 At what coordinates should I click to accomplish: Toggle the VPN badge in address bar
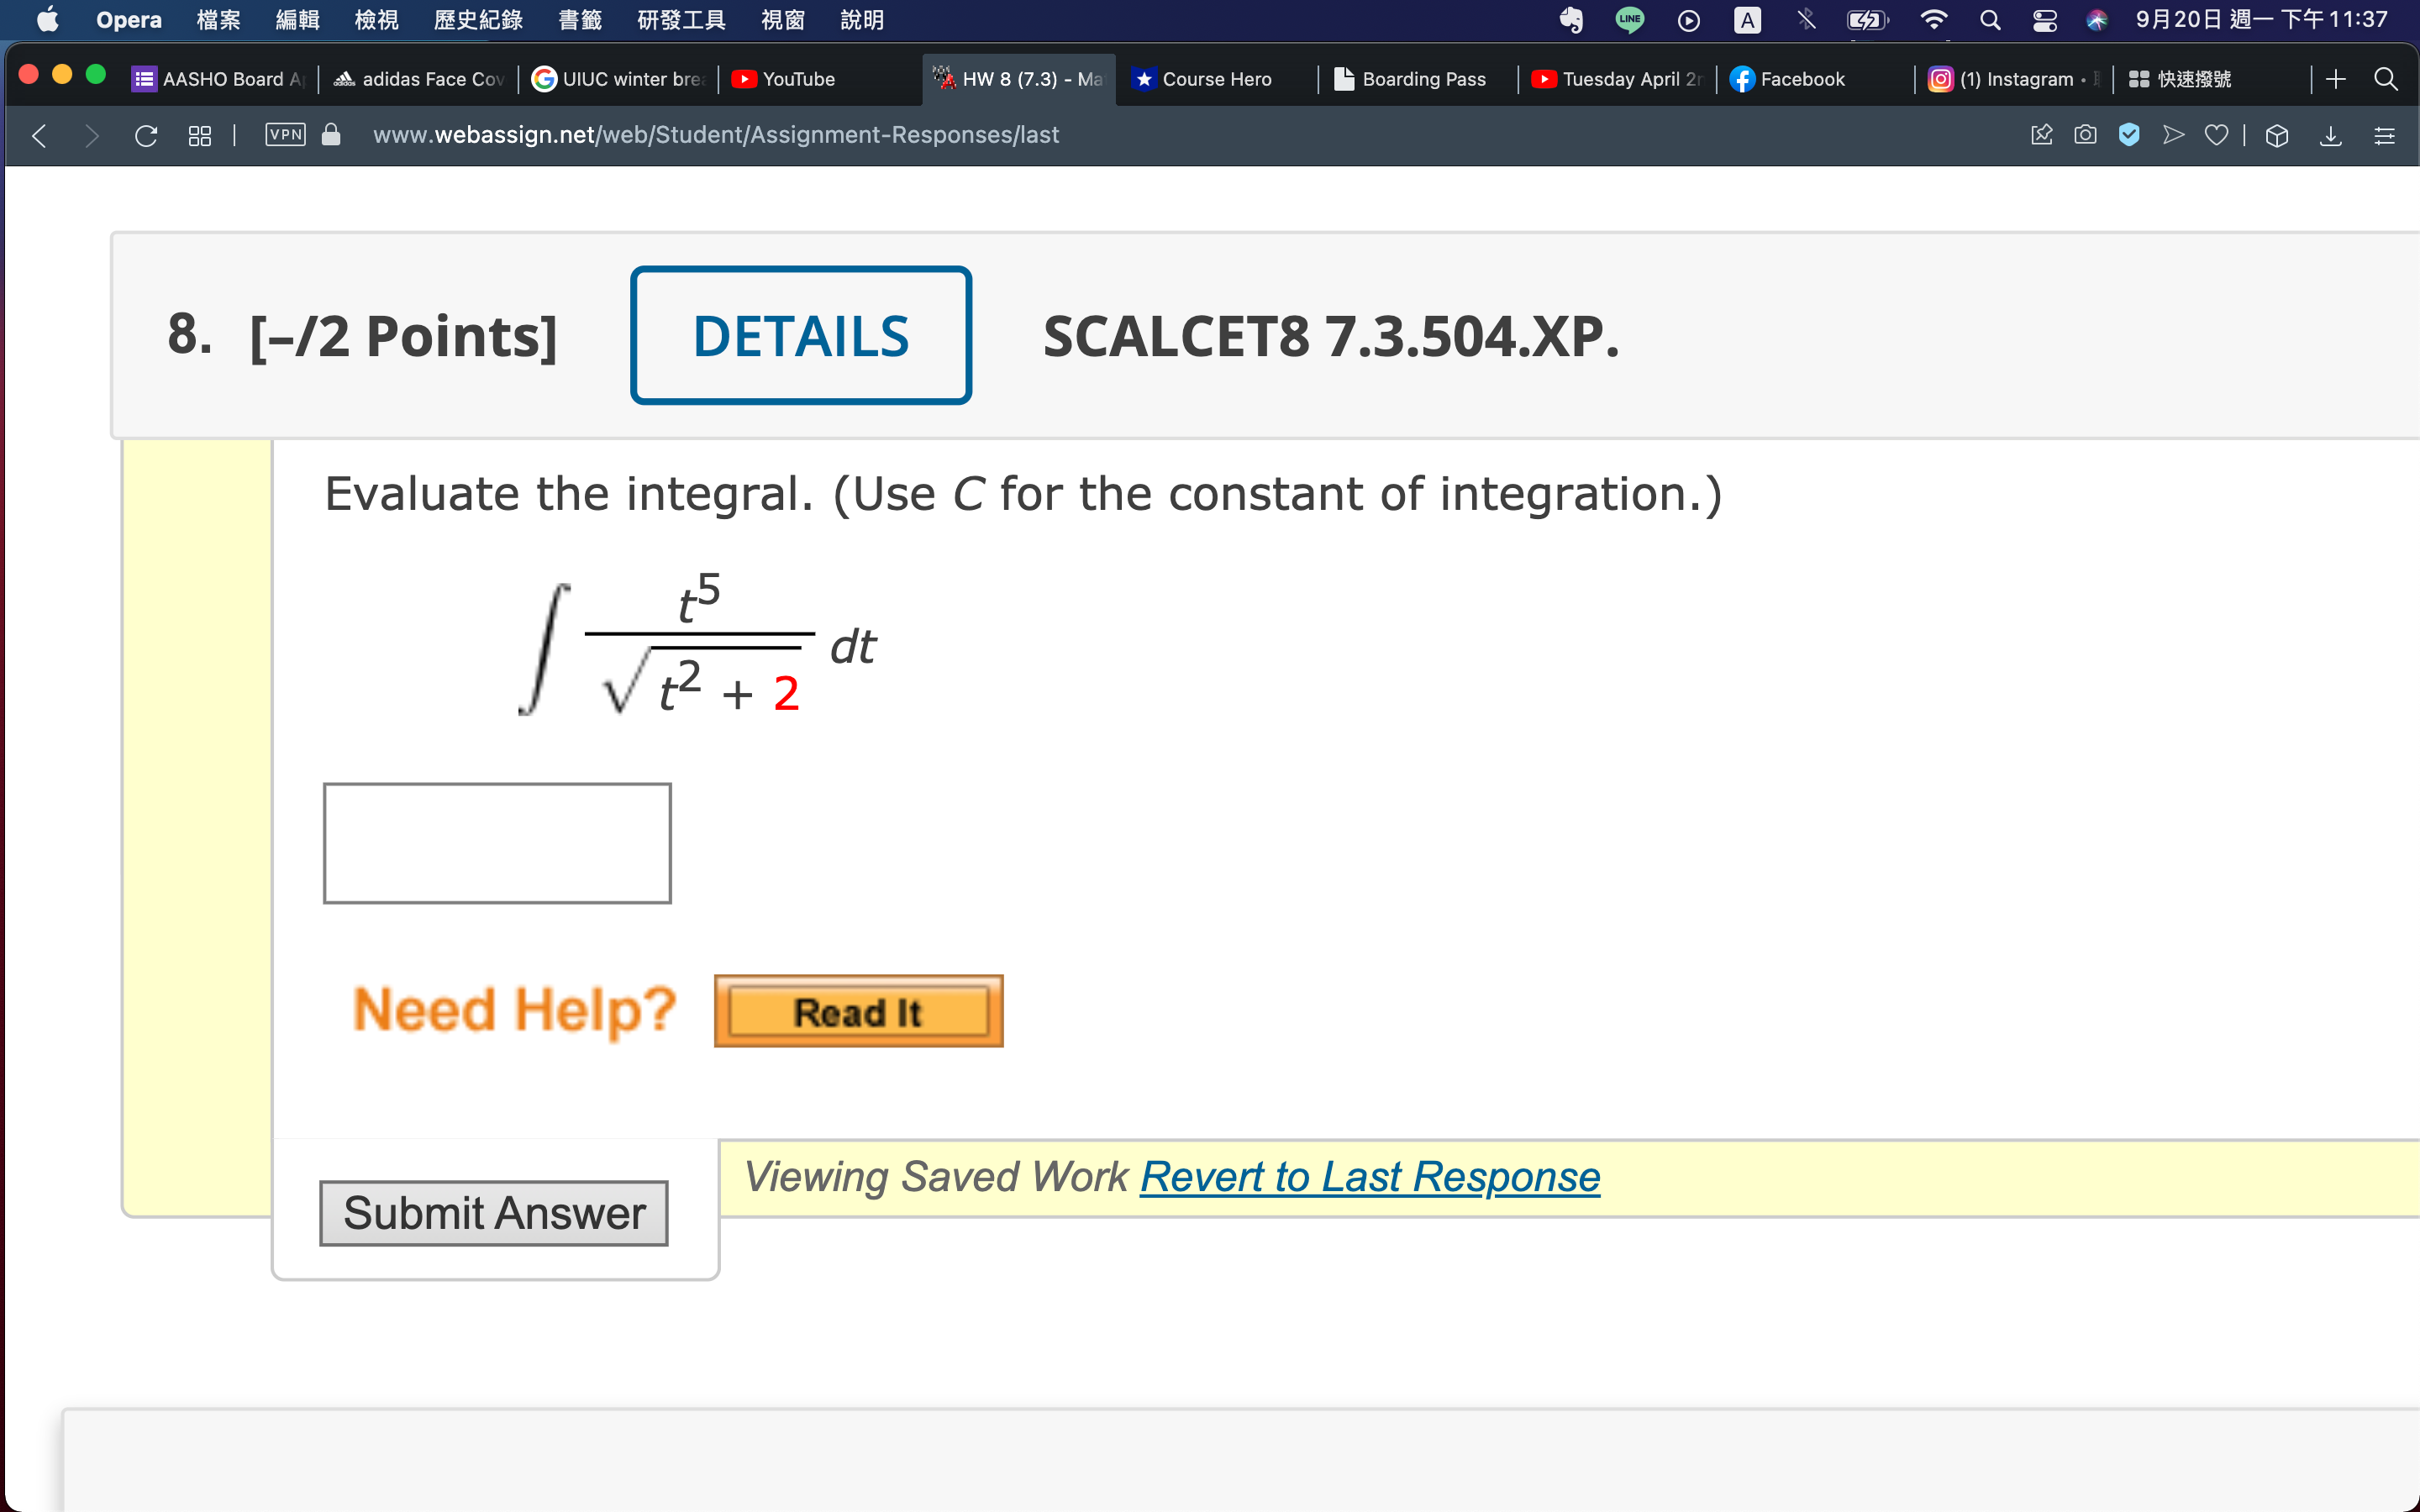285,135
